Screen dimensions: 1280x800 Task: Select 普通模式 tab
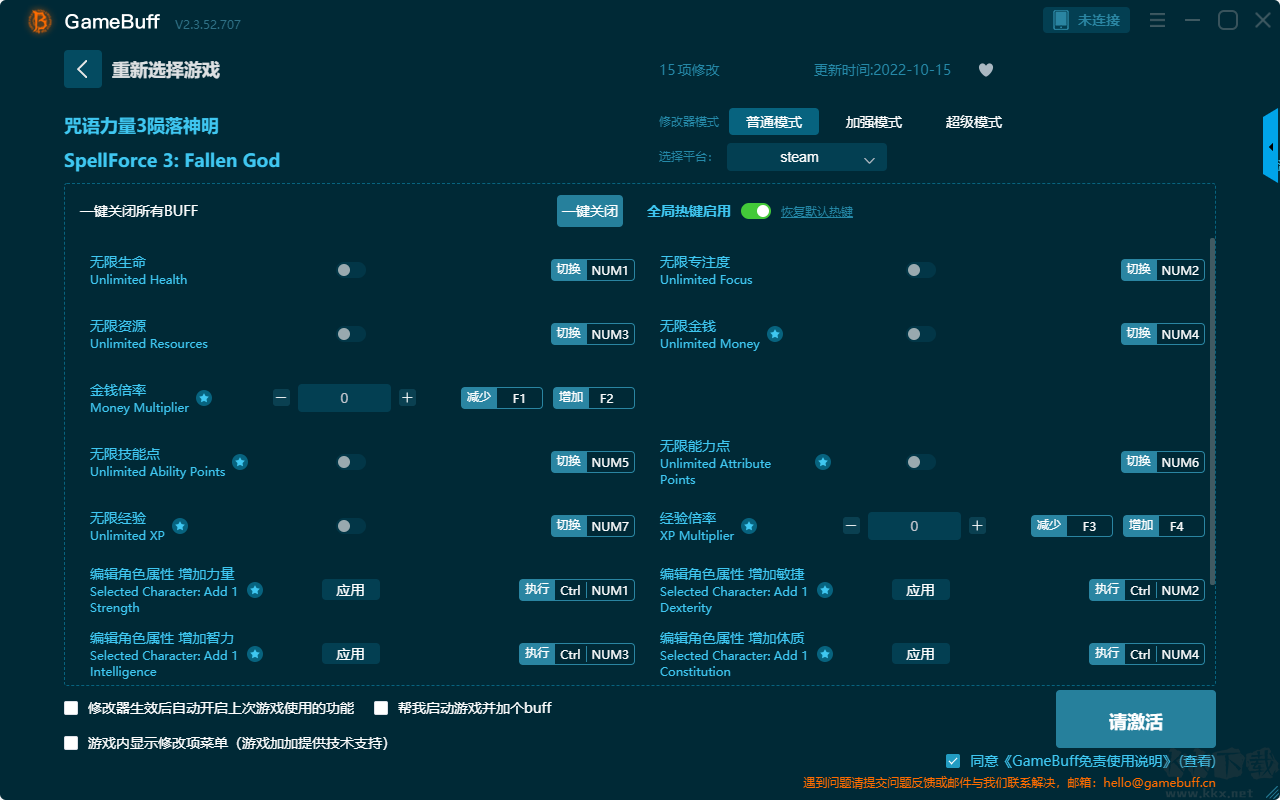(x=774, y=122)
